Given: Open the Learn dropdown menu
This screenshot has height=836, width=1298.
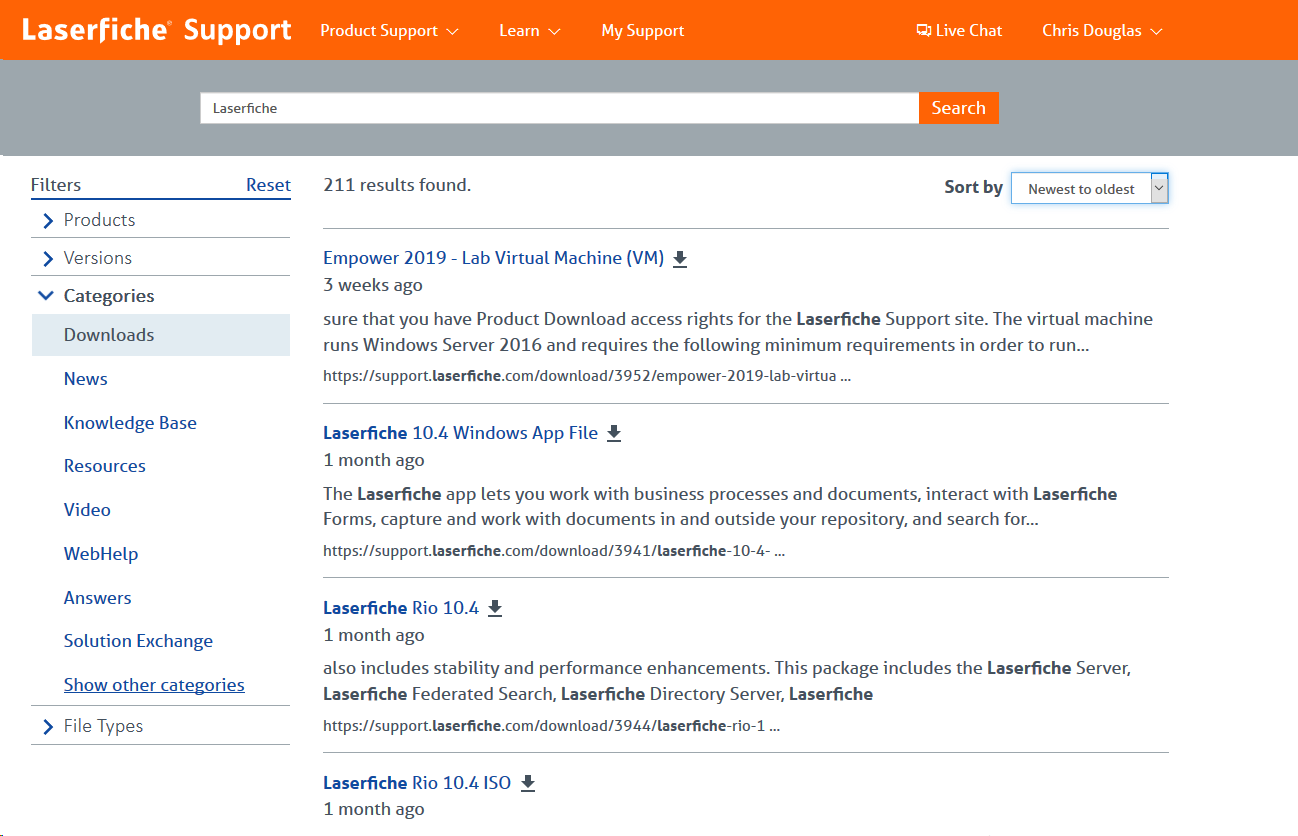Looking at the screenshot, I should [x=530, y=30].
